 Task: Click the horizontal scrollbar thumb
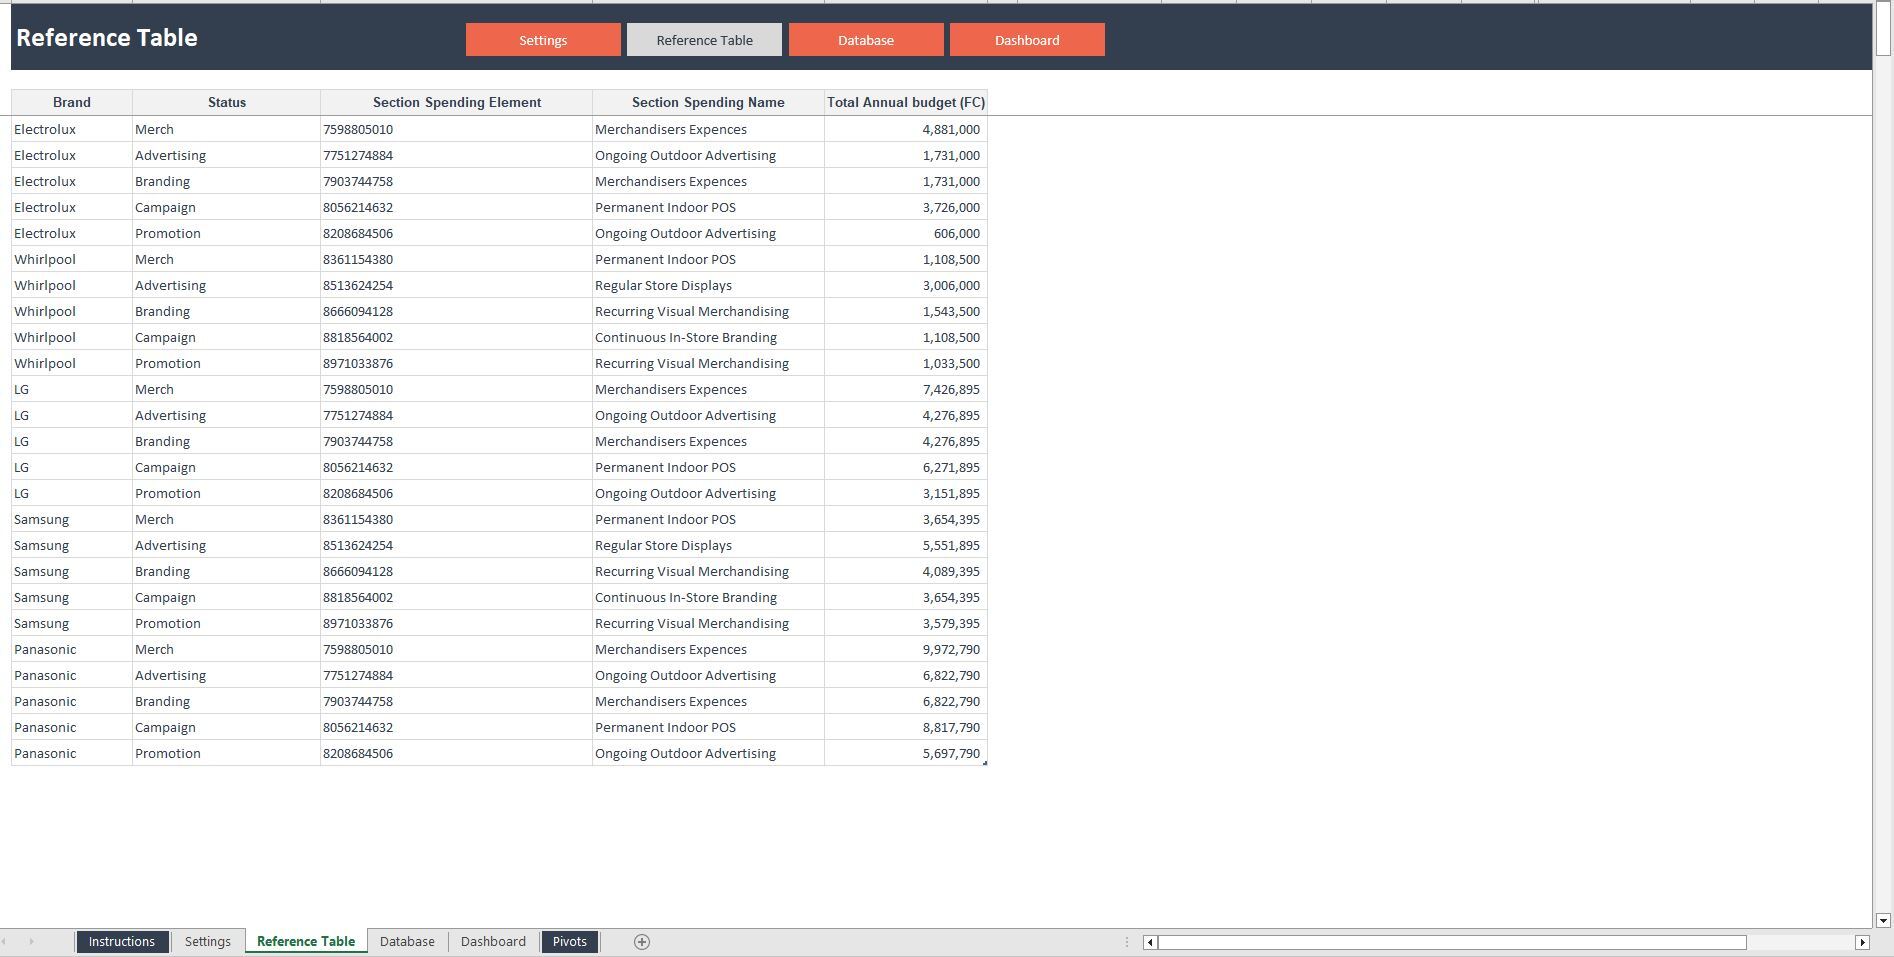[x=1452, y=942]
